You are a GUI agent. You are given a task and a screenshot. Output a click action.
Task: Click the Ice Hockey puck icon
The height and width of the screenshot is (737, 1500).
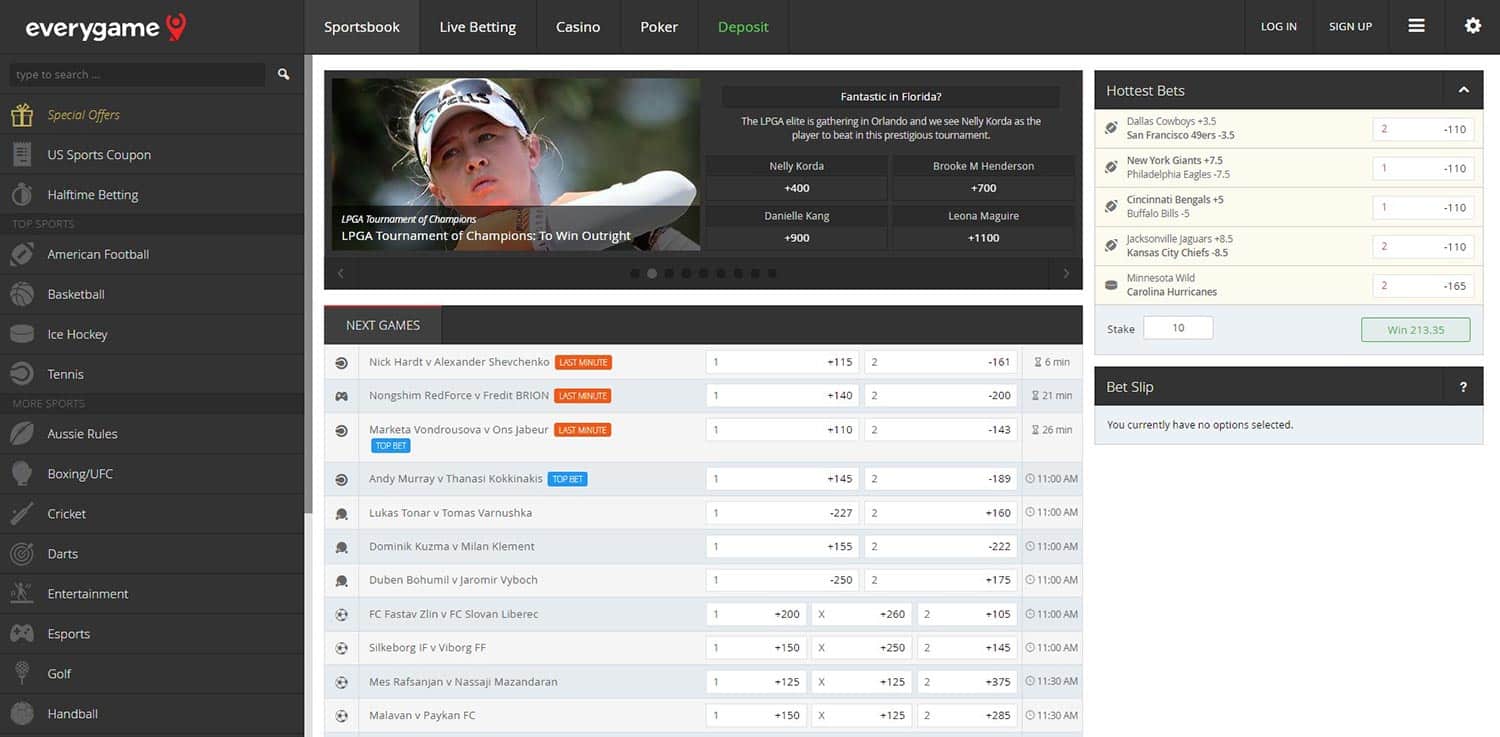pos(22,334)
